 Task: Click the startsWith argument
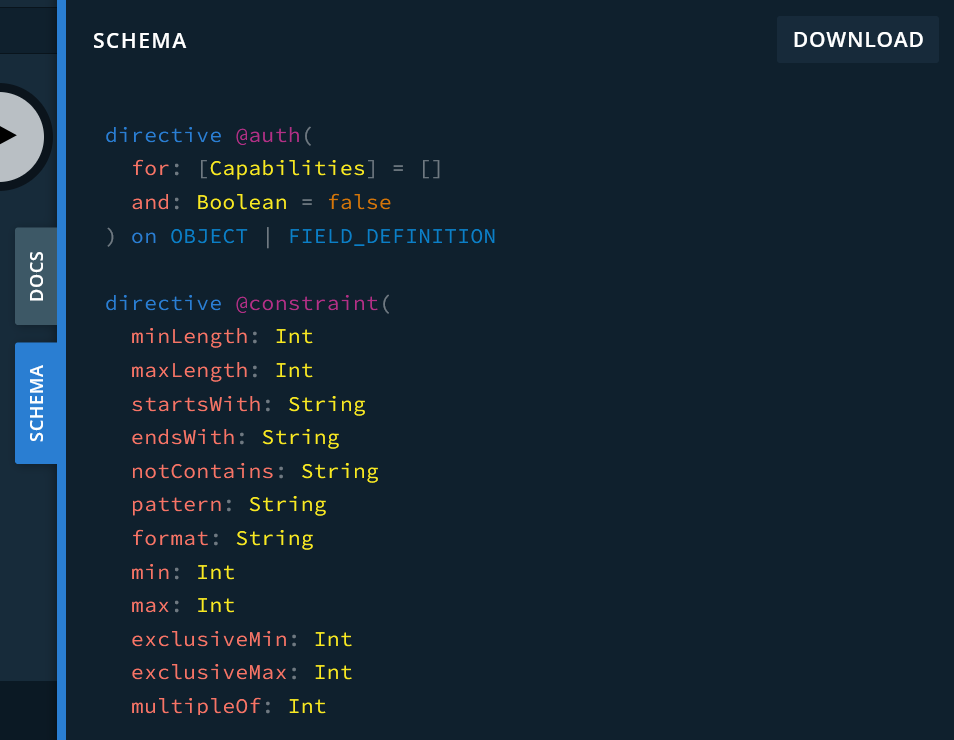pyautogui.click(x=196, y=404)
